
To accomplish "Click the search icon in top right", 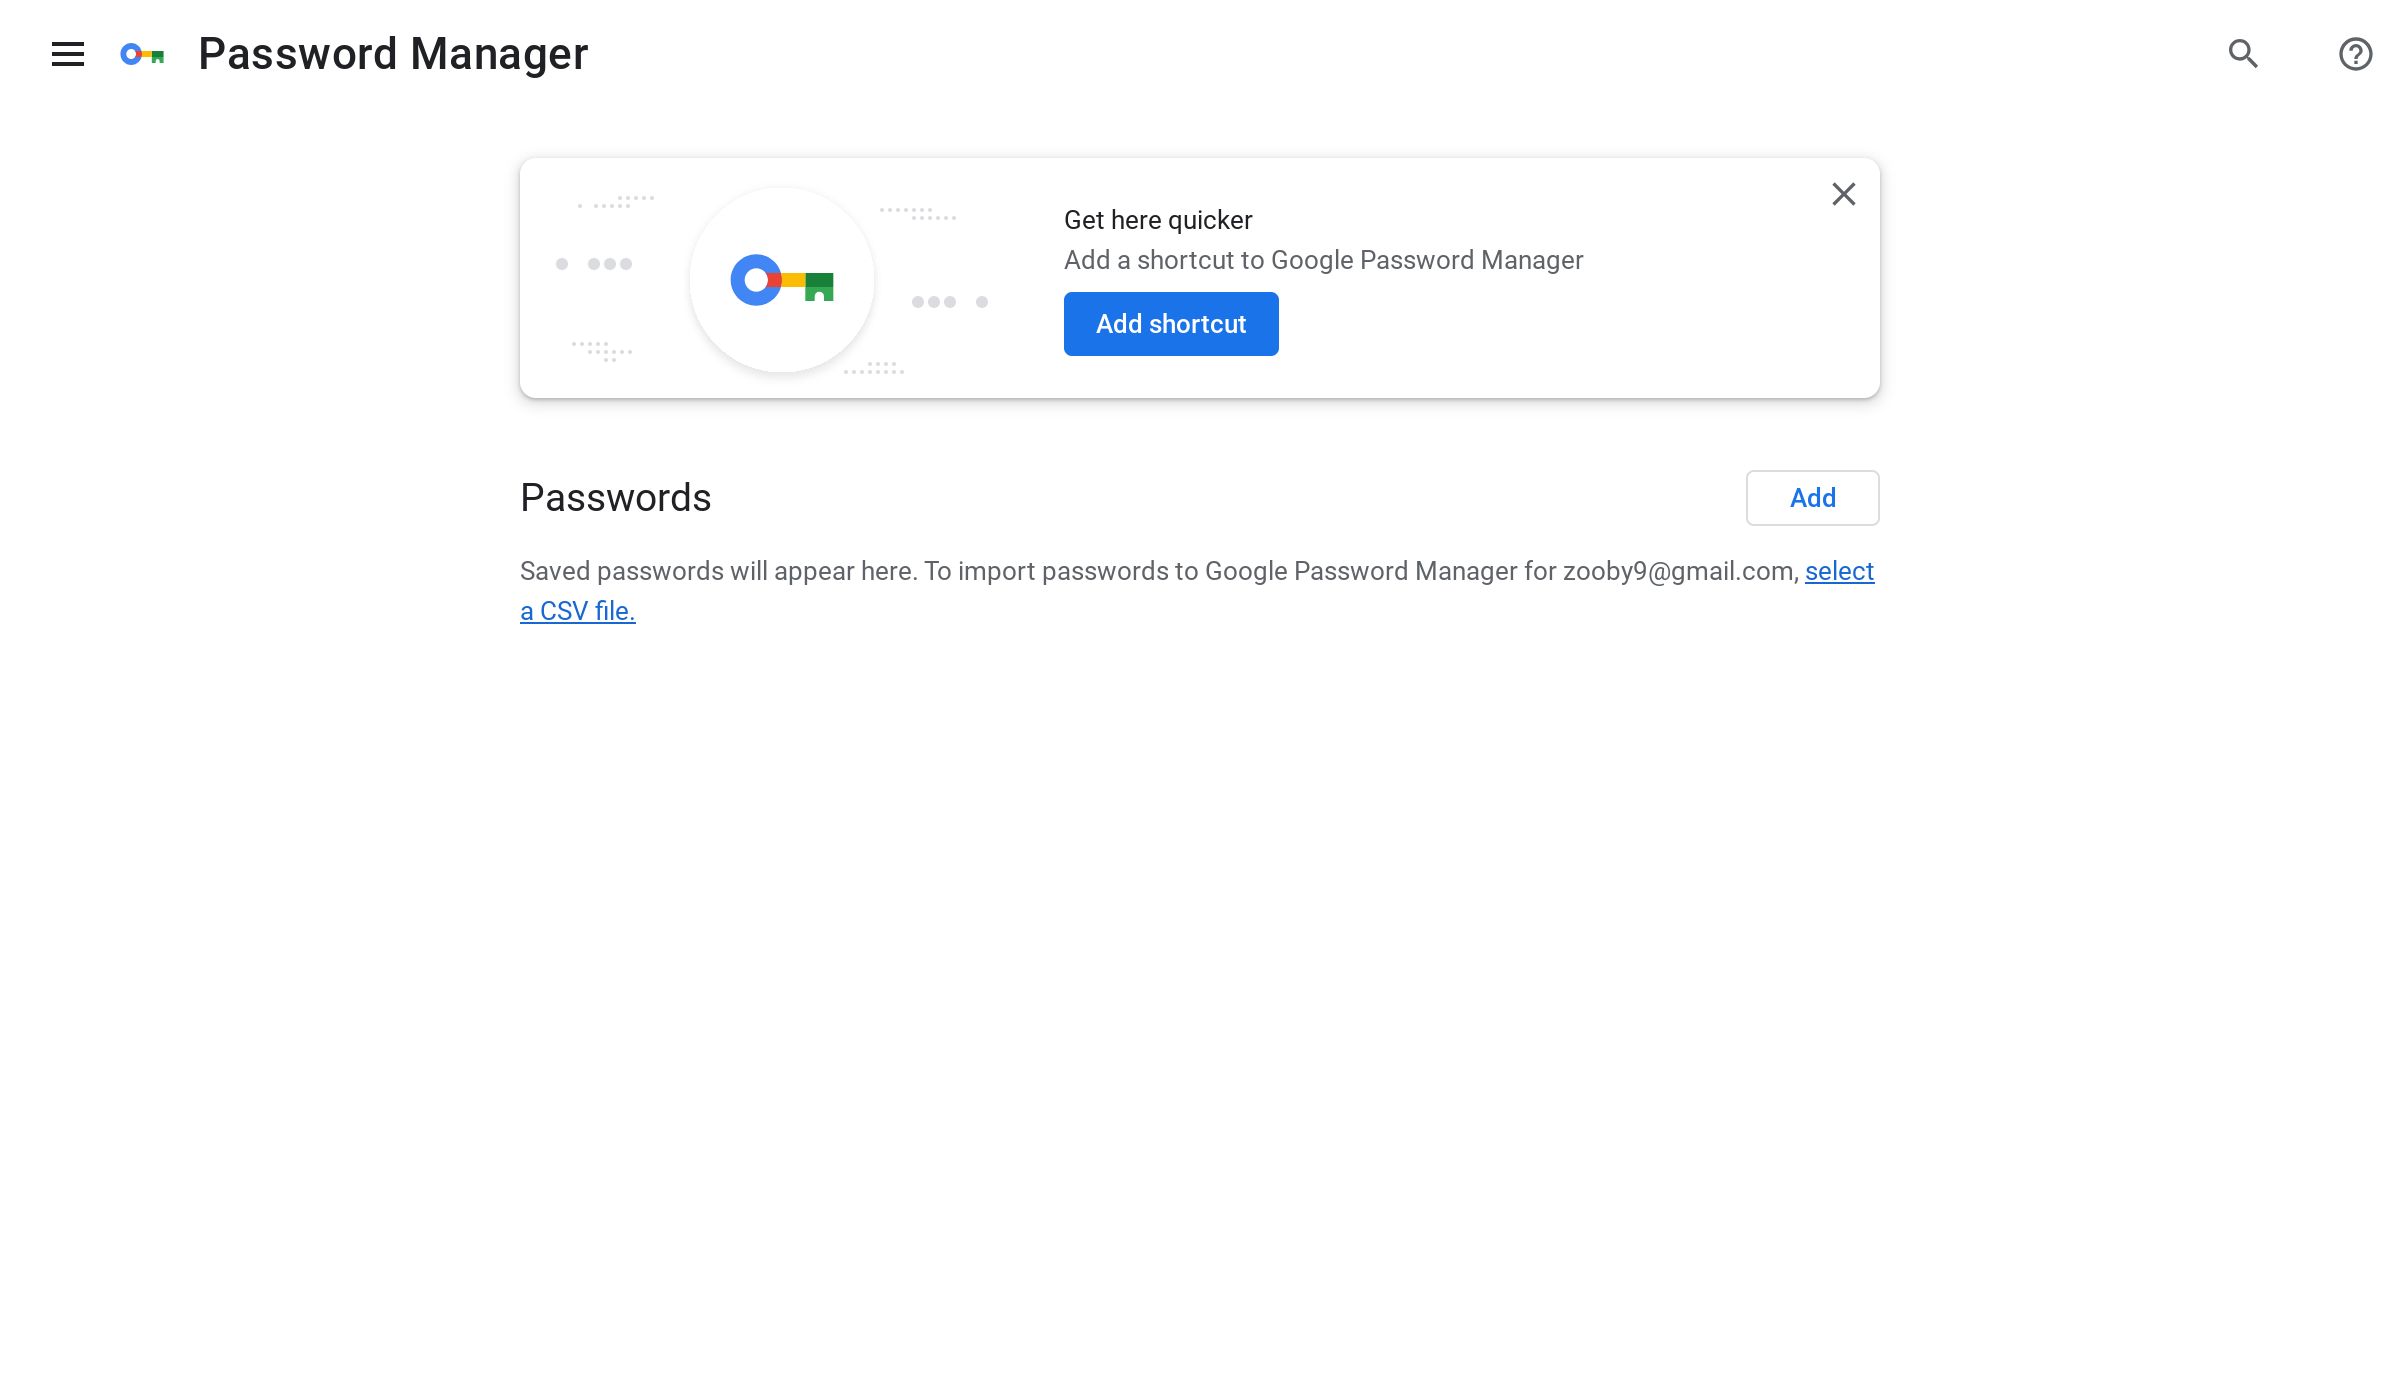I will coord(2243,53).
